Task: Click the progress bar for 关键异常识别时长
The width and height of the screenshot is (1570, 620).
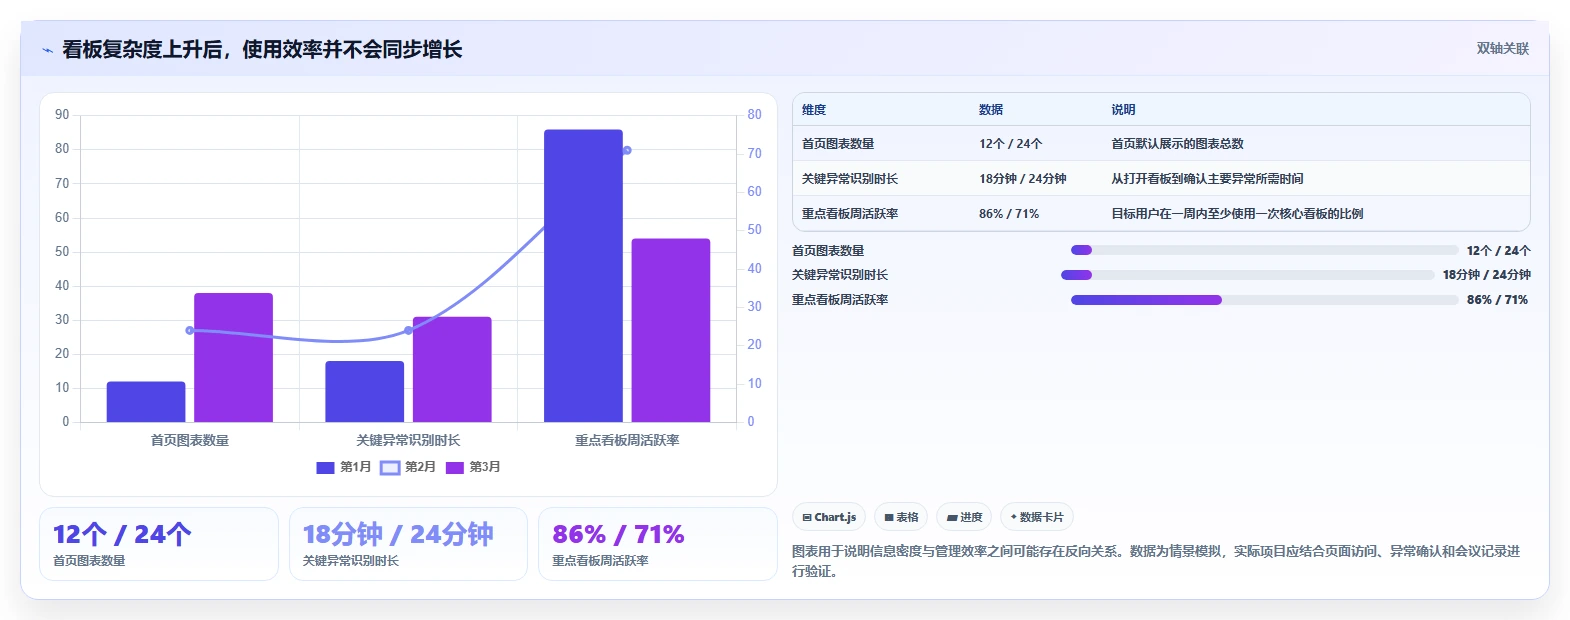Action: (1247, 275)
